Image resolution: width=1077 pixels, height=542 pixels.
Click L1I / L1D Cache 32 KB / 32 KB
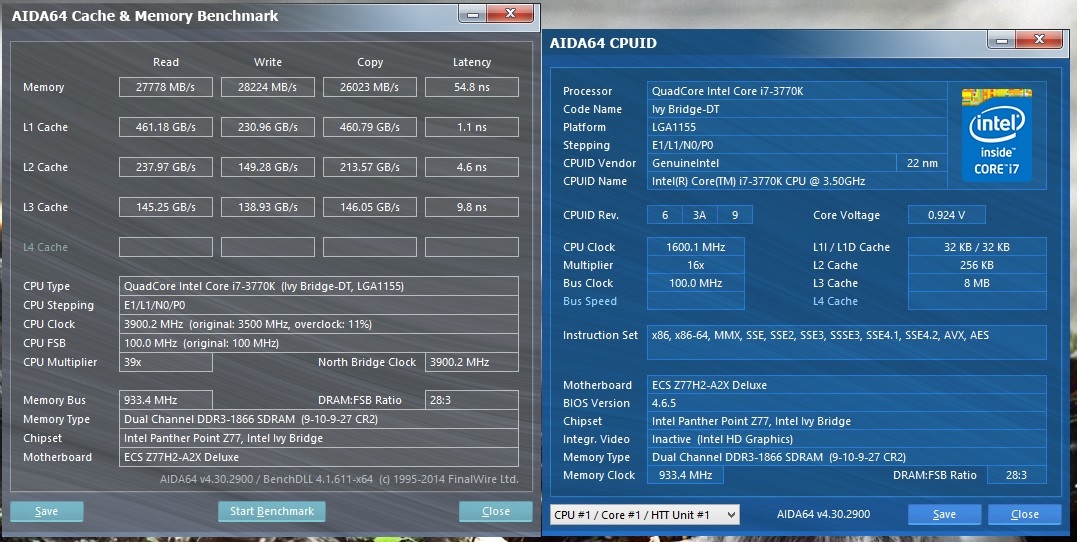coord(977,247)
